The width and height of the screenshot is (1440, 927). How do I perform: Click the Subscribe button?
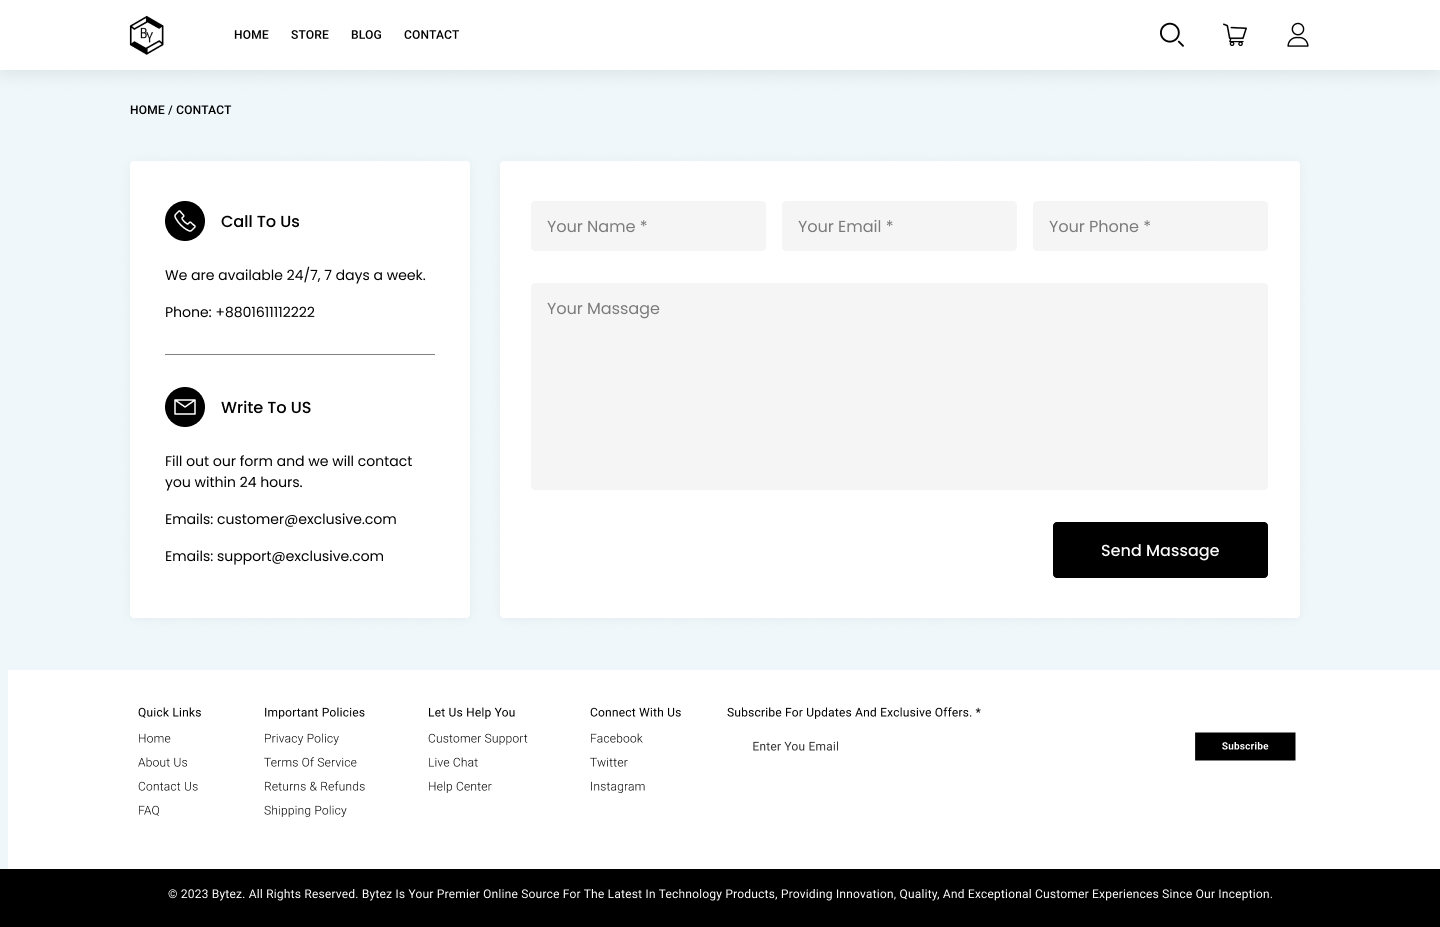click(1245, 746)
